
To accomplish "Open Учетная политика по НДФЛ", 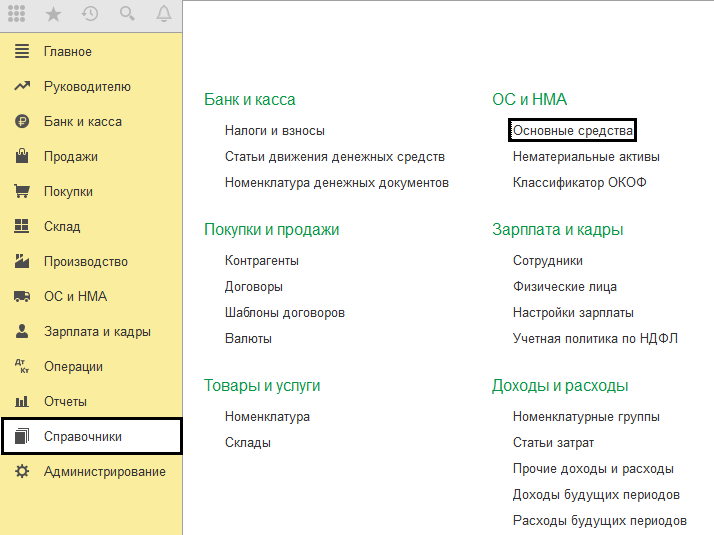I will point(595,339).
